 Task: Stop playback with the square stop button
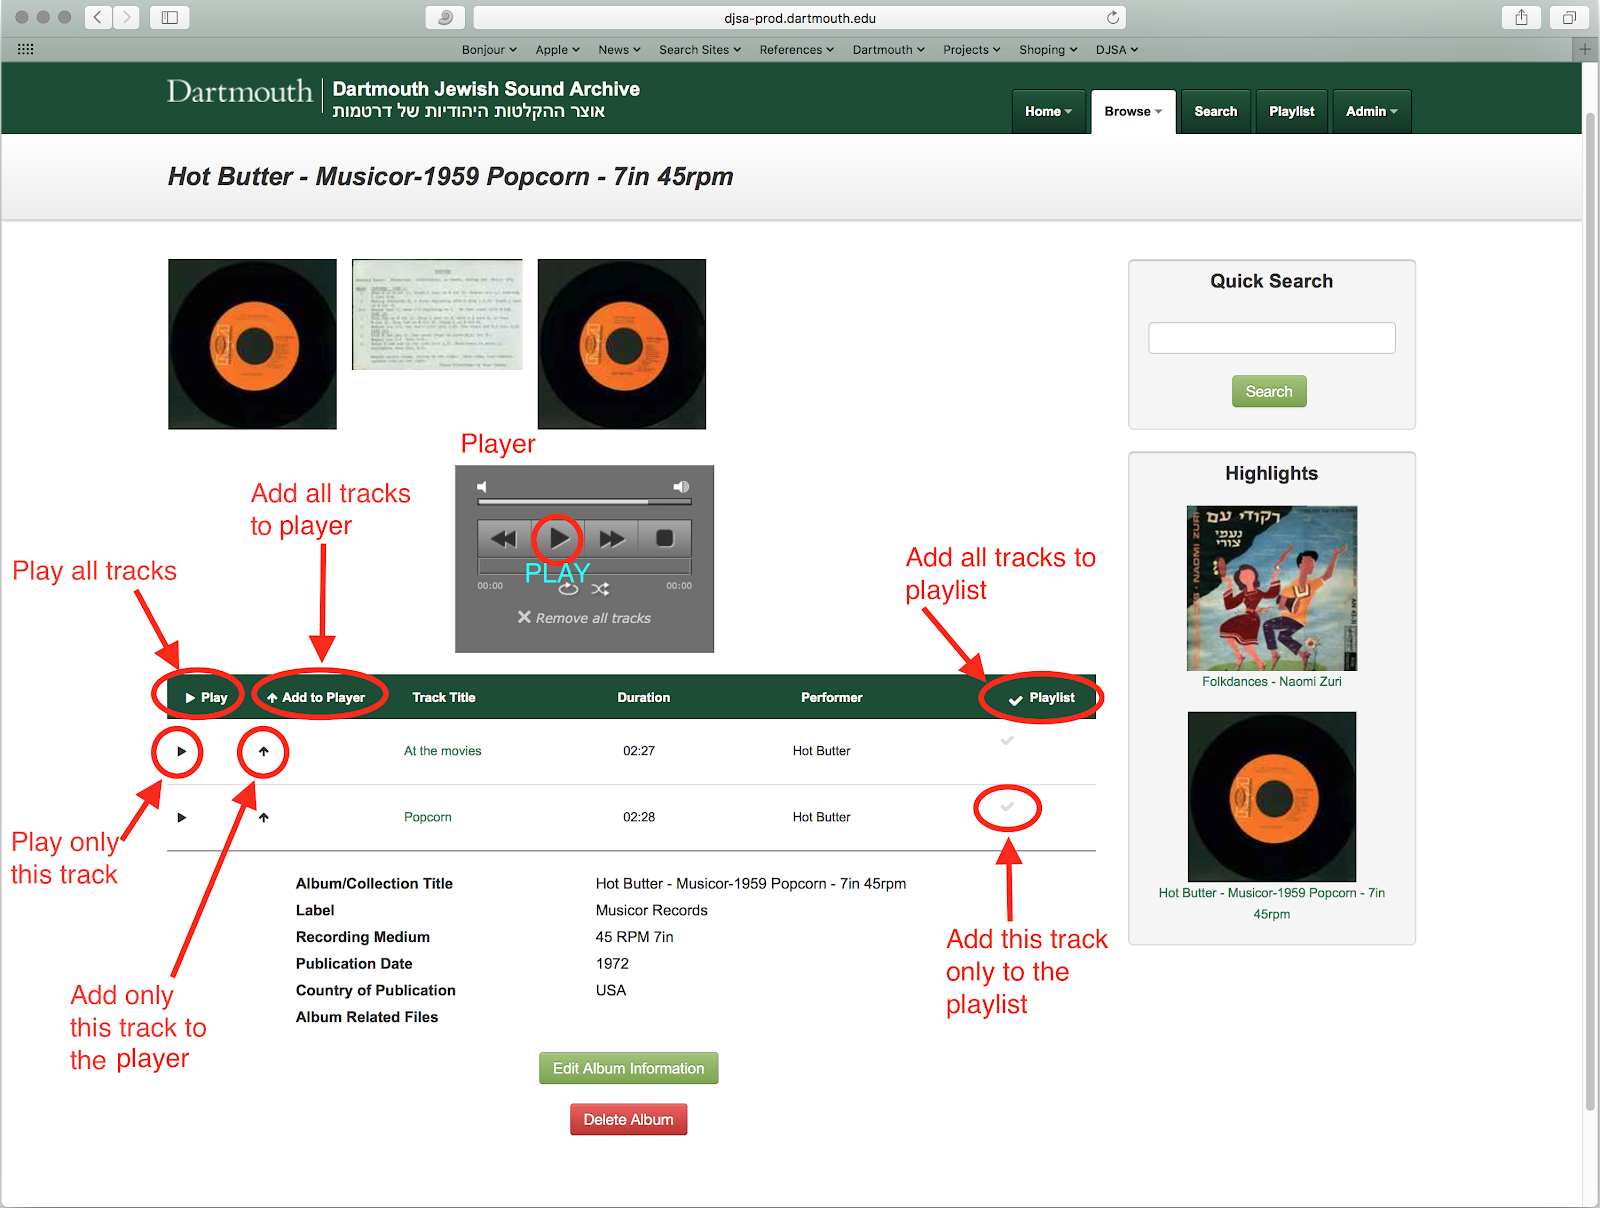click(x=664, y=539)
